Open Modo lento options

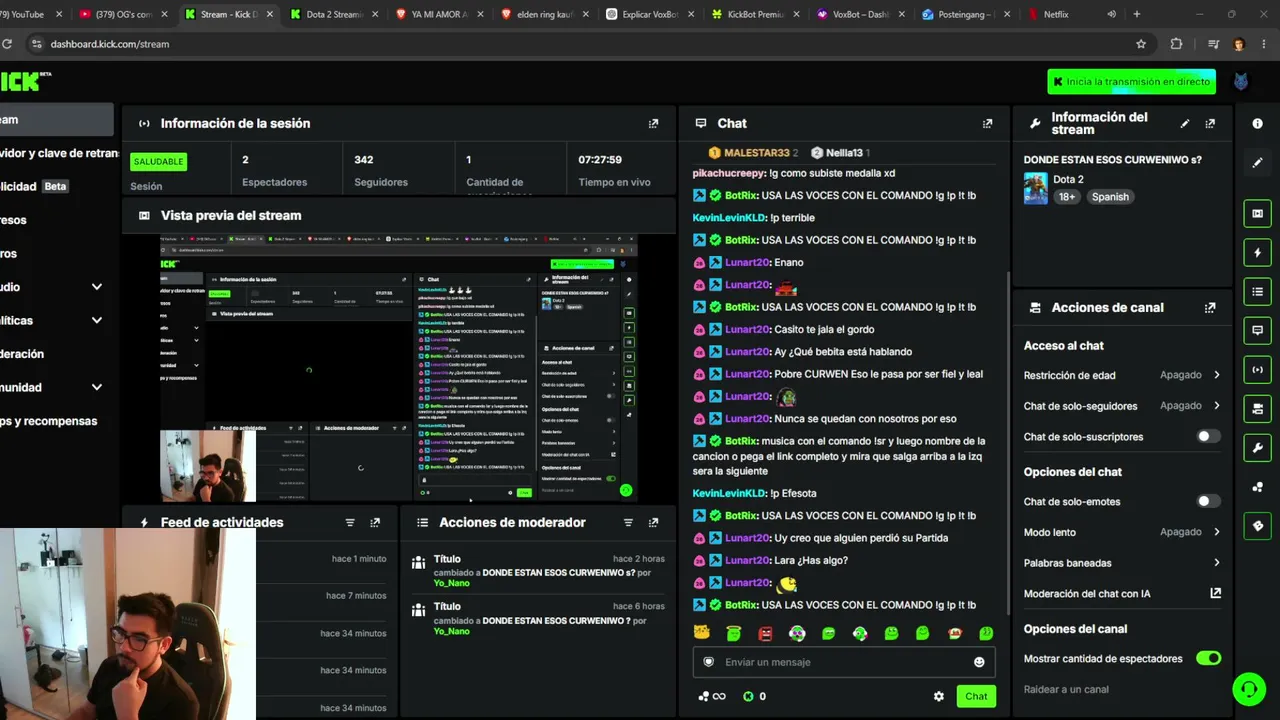click(1122, 532)
